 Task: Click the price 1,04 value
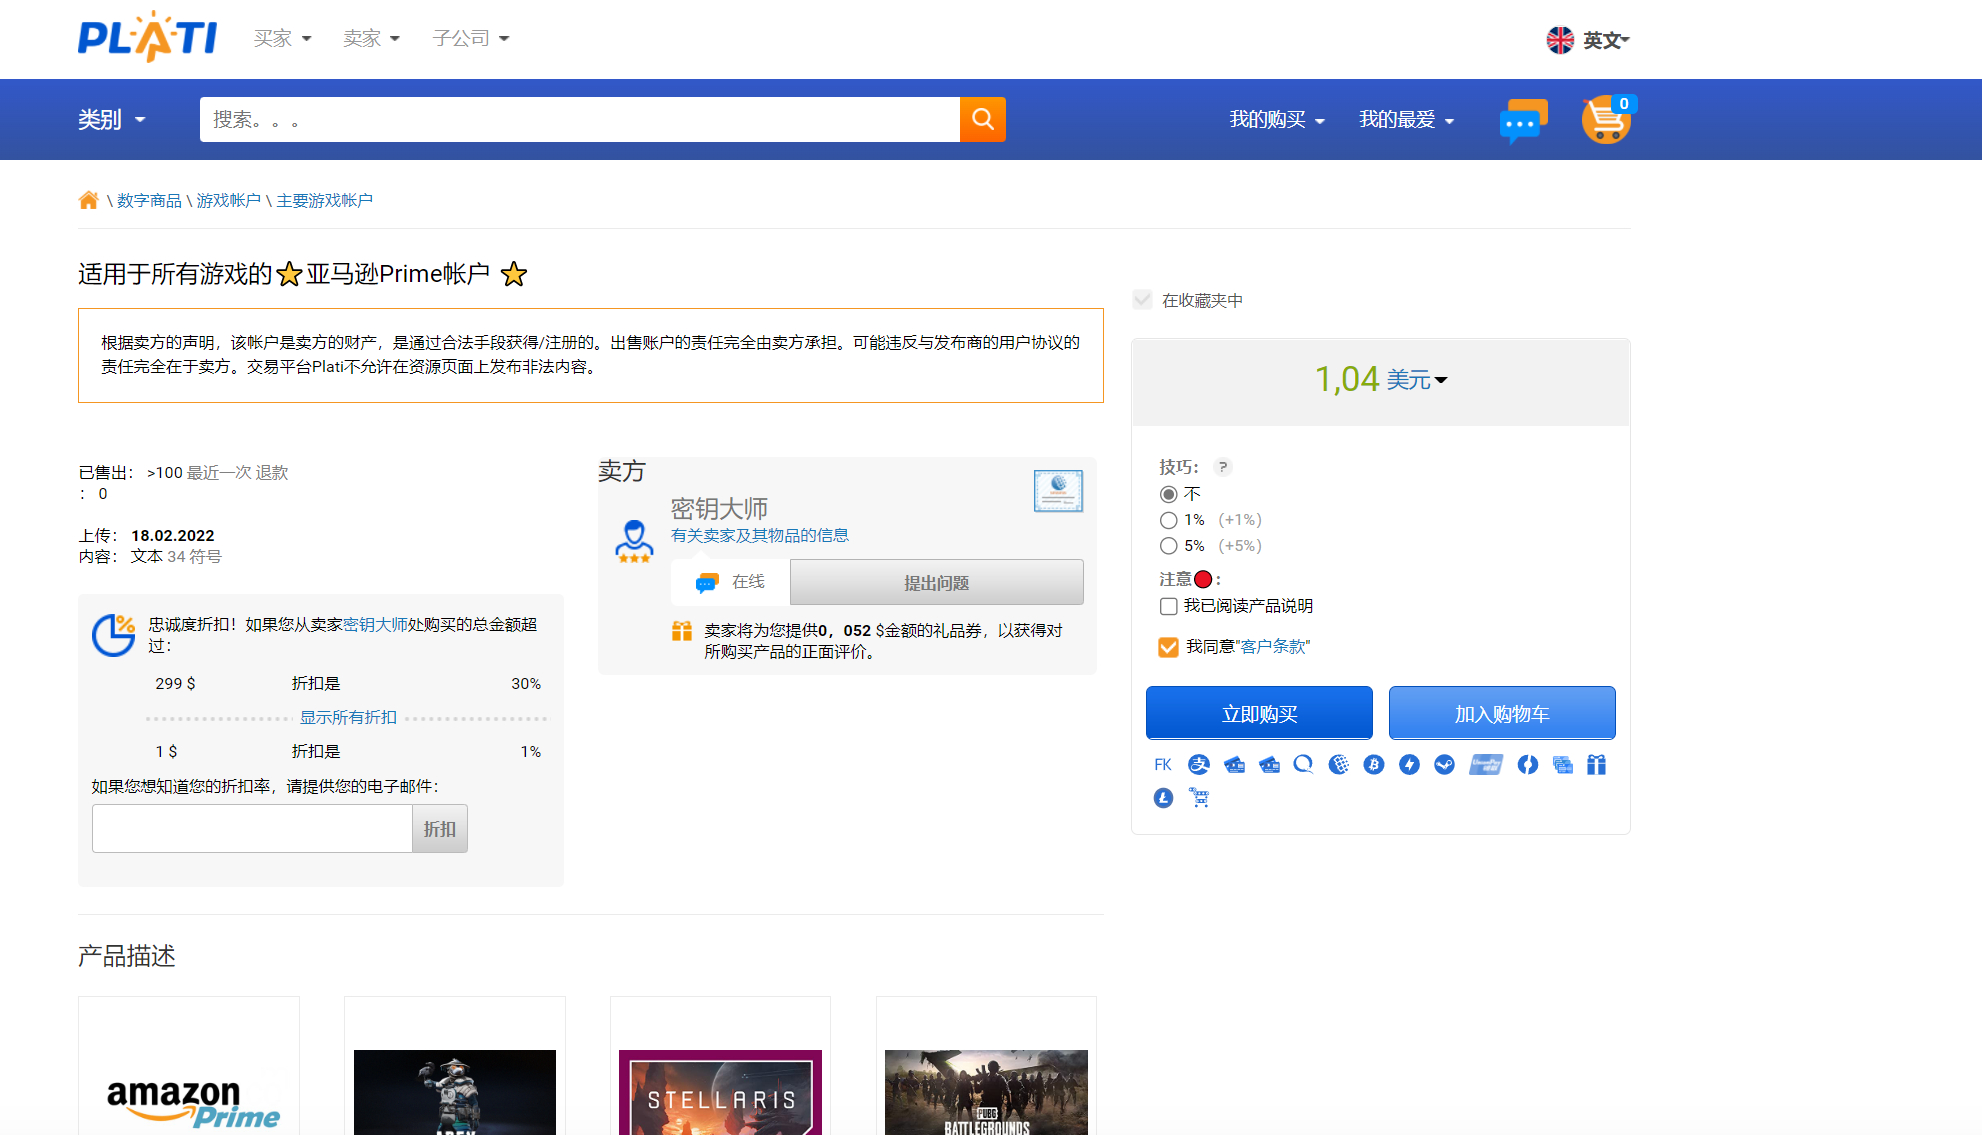pyautogui.click(x=1346, y=379)
